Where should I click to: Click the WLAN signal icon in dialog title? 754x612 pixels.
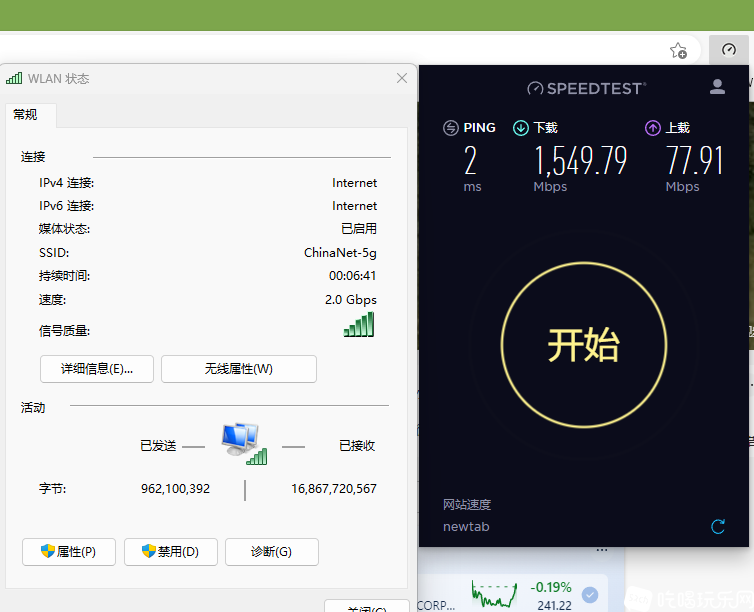coord(14,78)
